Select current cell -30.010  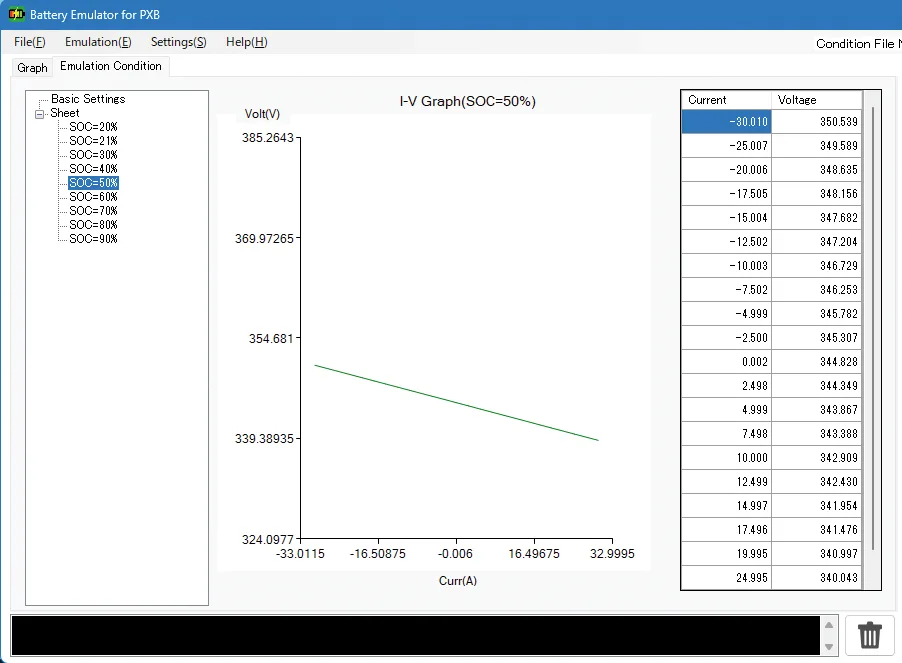(x=727, y=121)
